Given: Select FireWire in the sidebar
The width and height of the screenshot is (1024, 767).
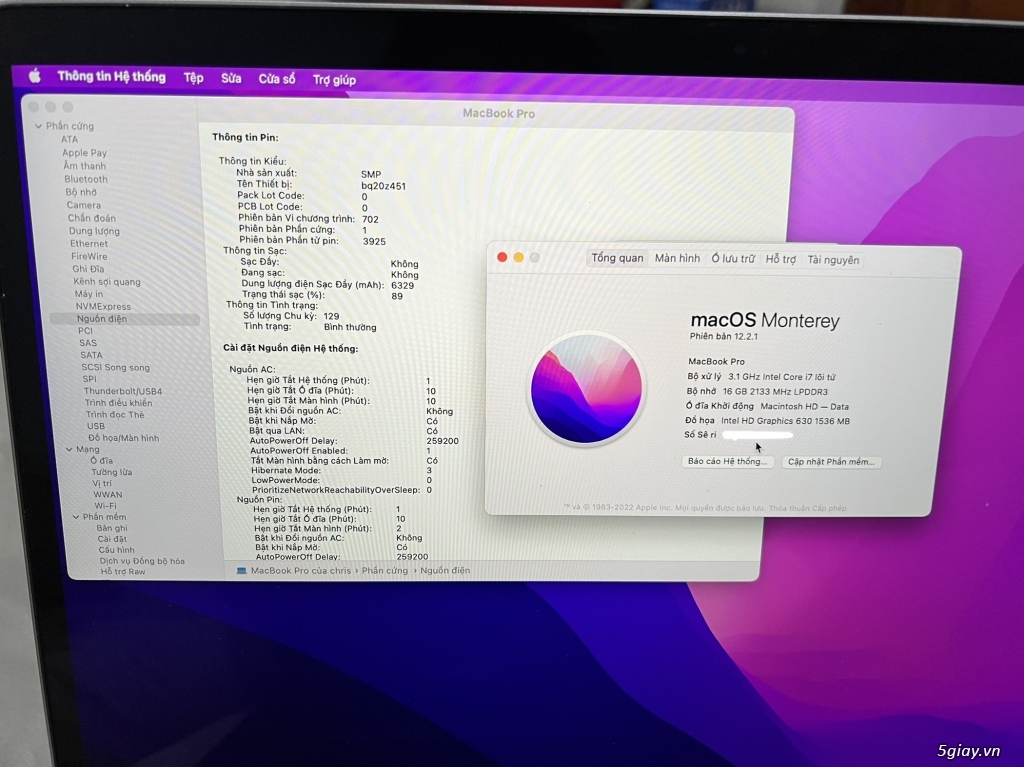Looking at the screenshot, I should [89, 257].
